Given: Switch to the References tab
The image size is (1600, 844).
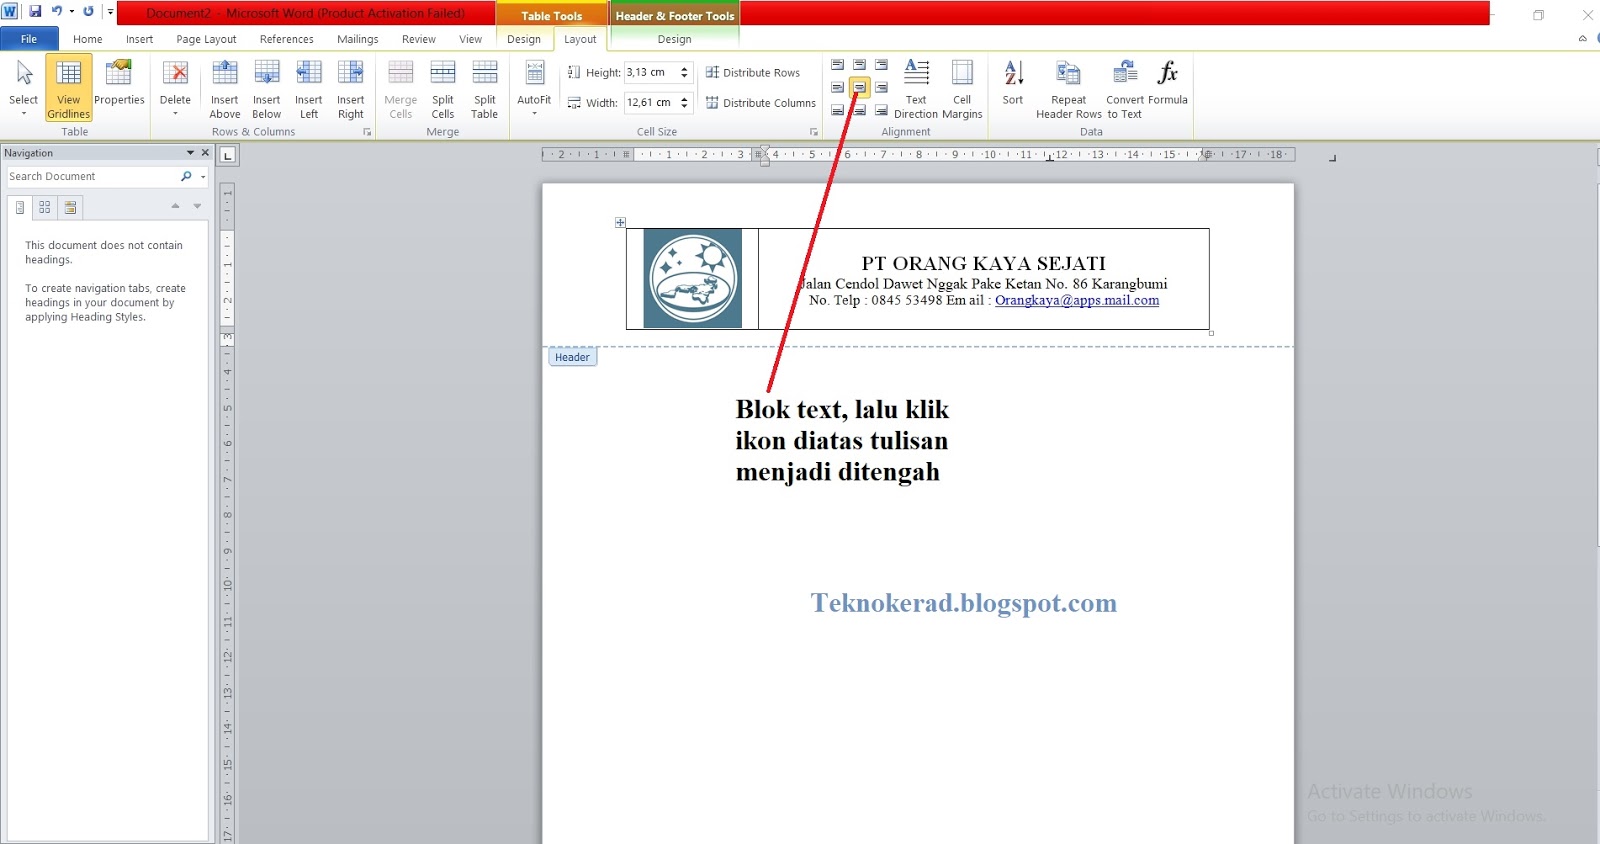Looking at the screenshot, I should [287, 39].
